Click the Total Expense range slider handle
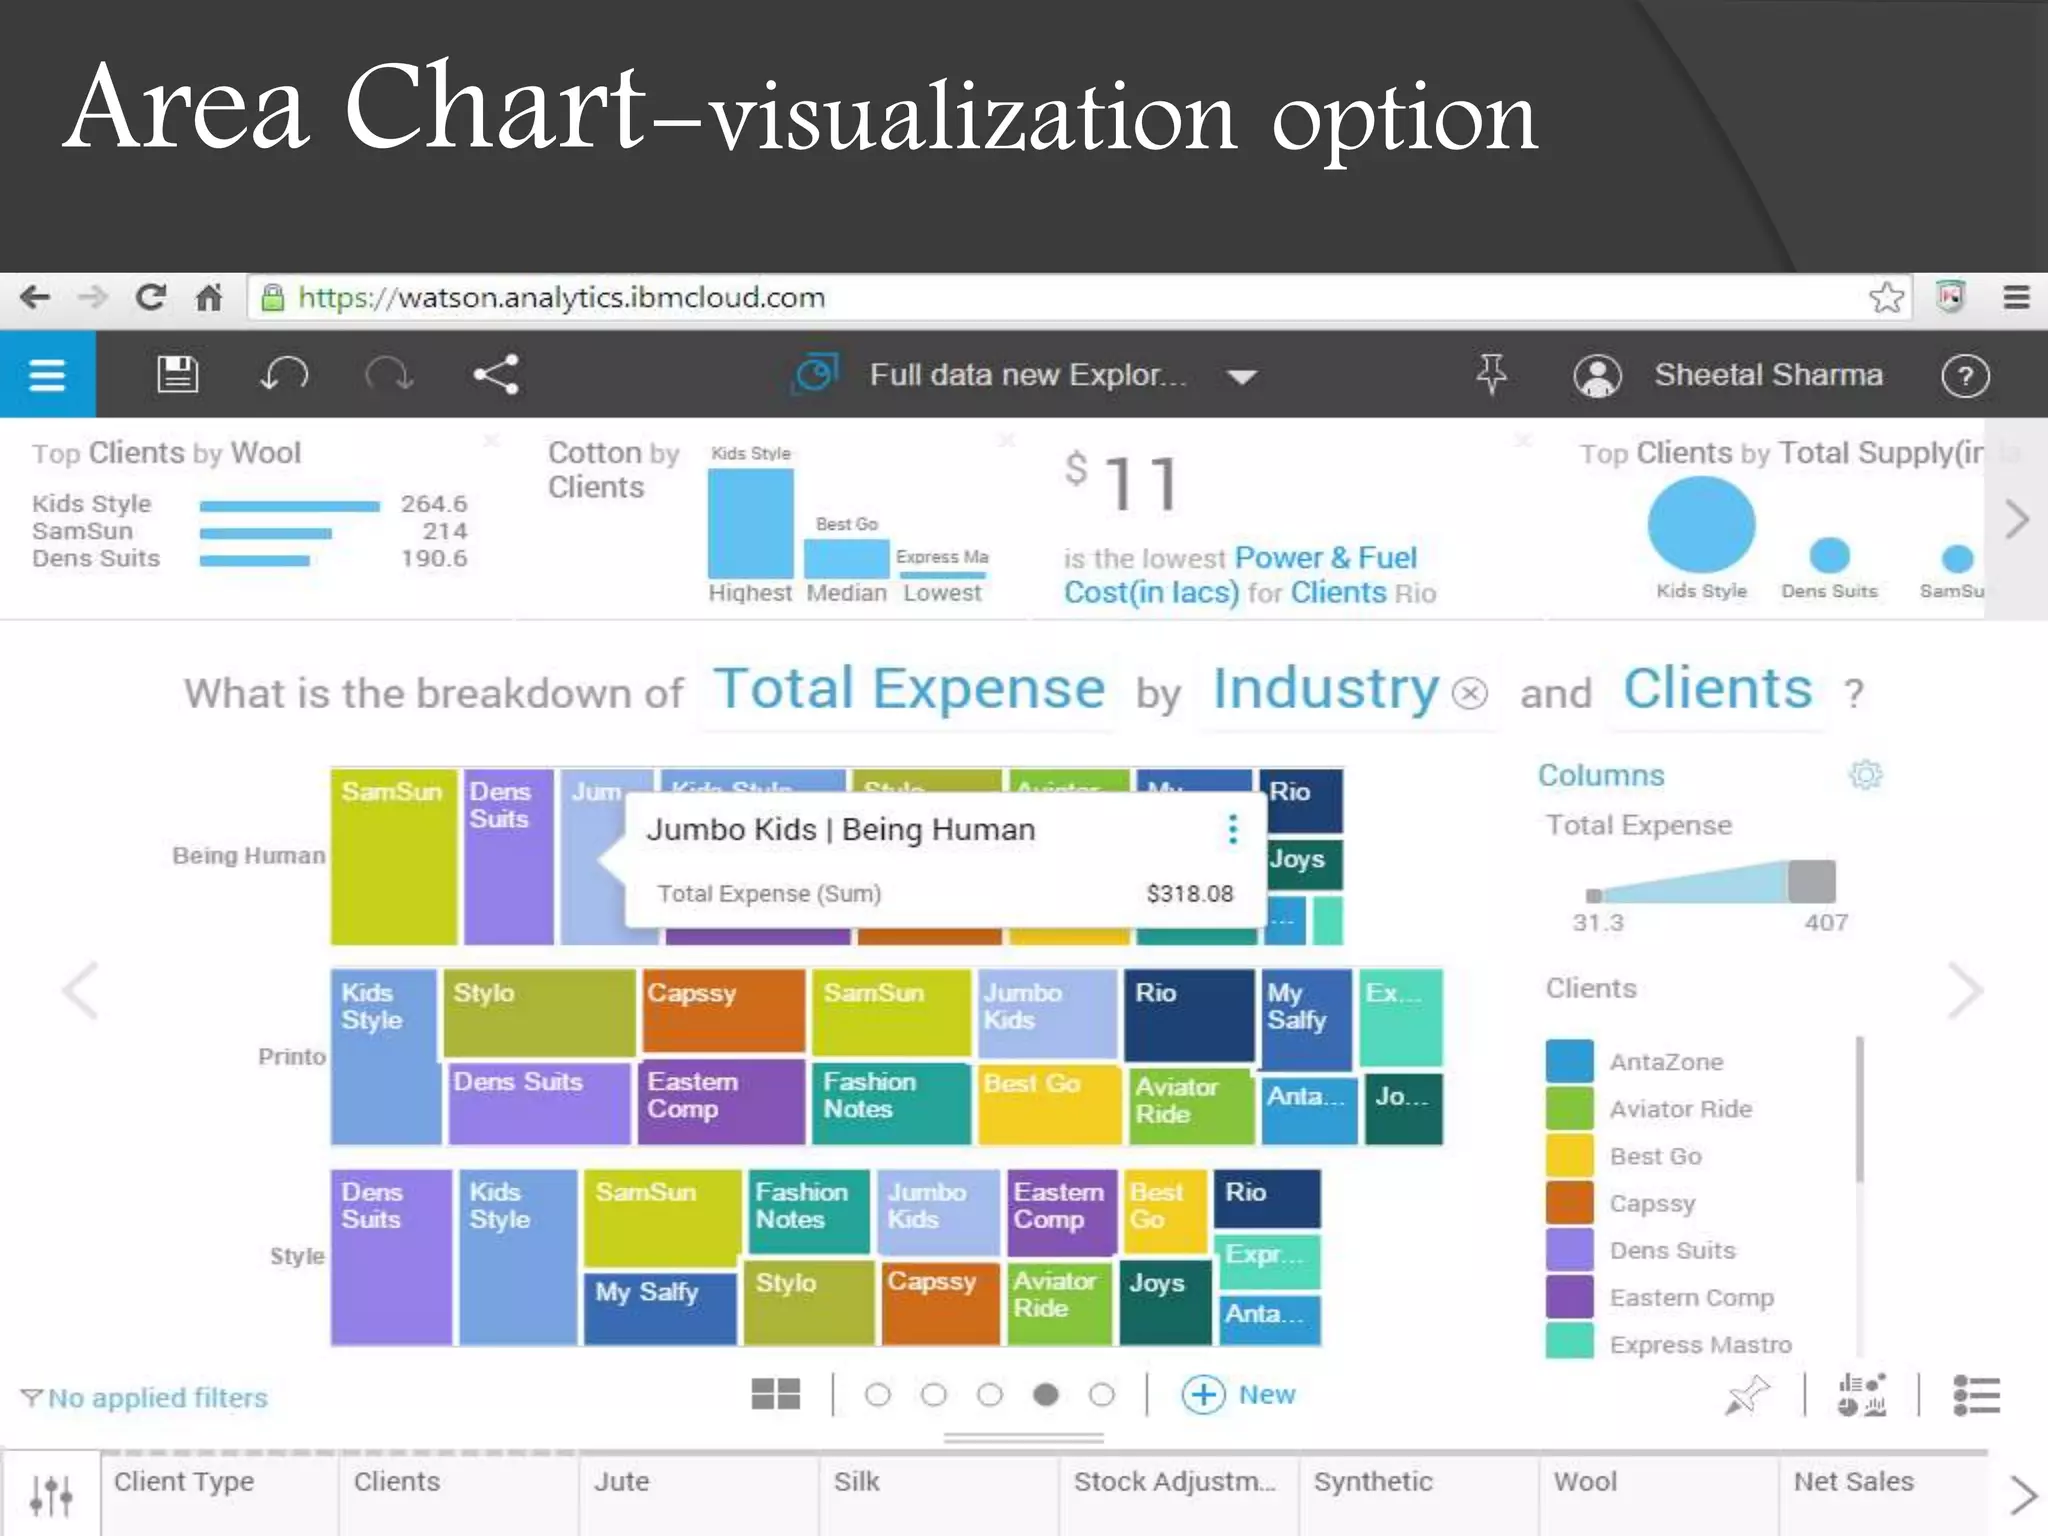Image resolution: width=2048 pixels, height=1536 pixels. 1812,881
